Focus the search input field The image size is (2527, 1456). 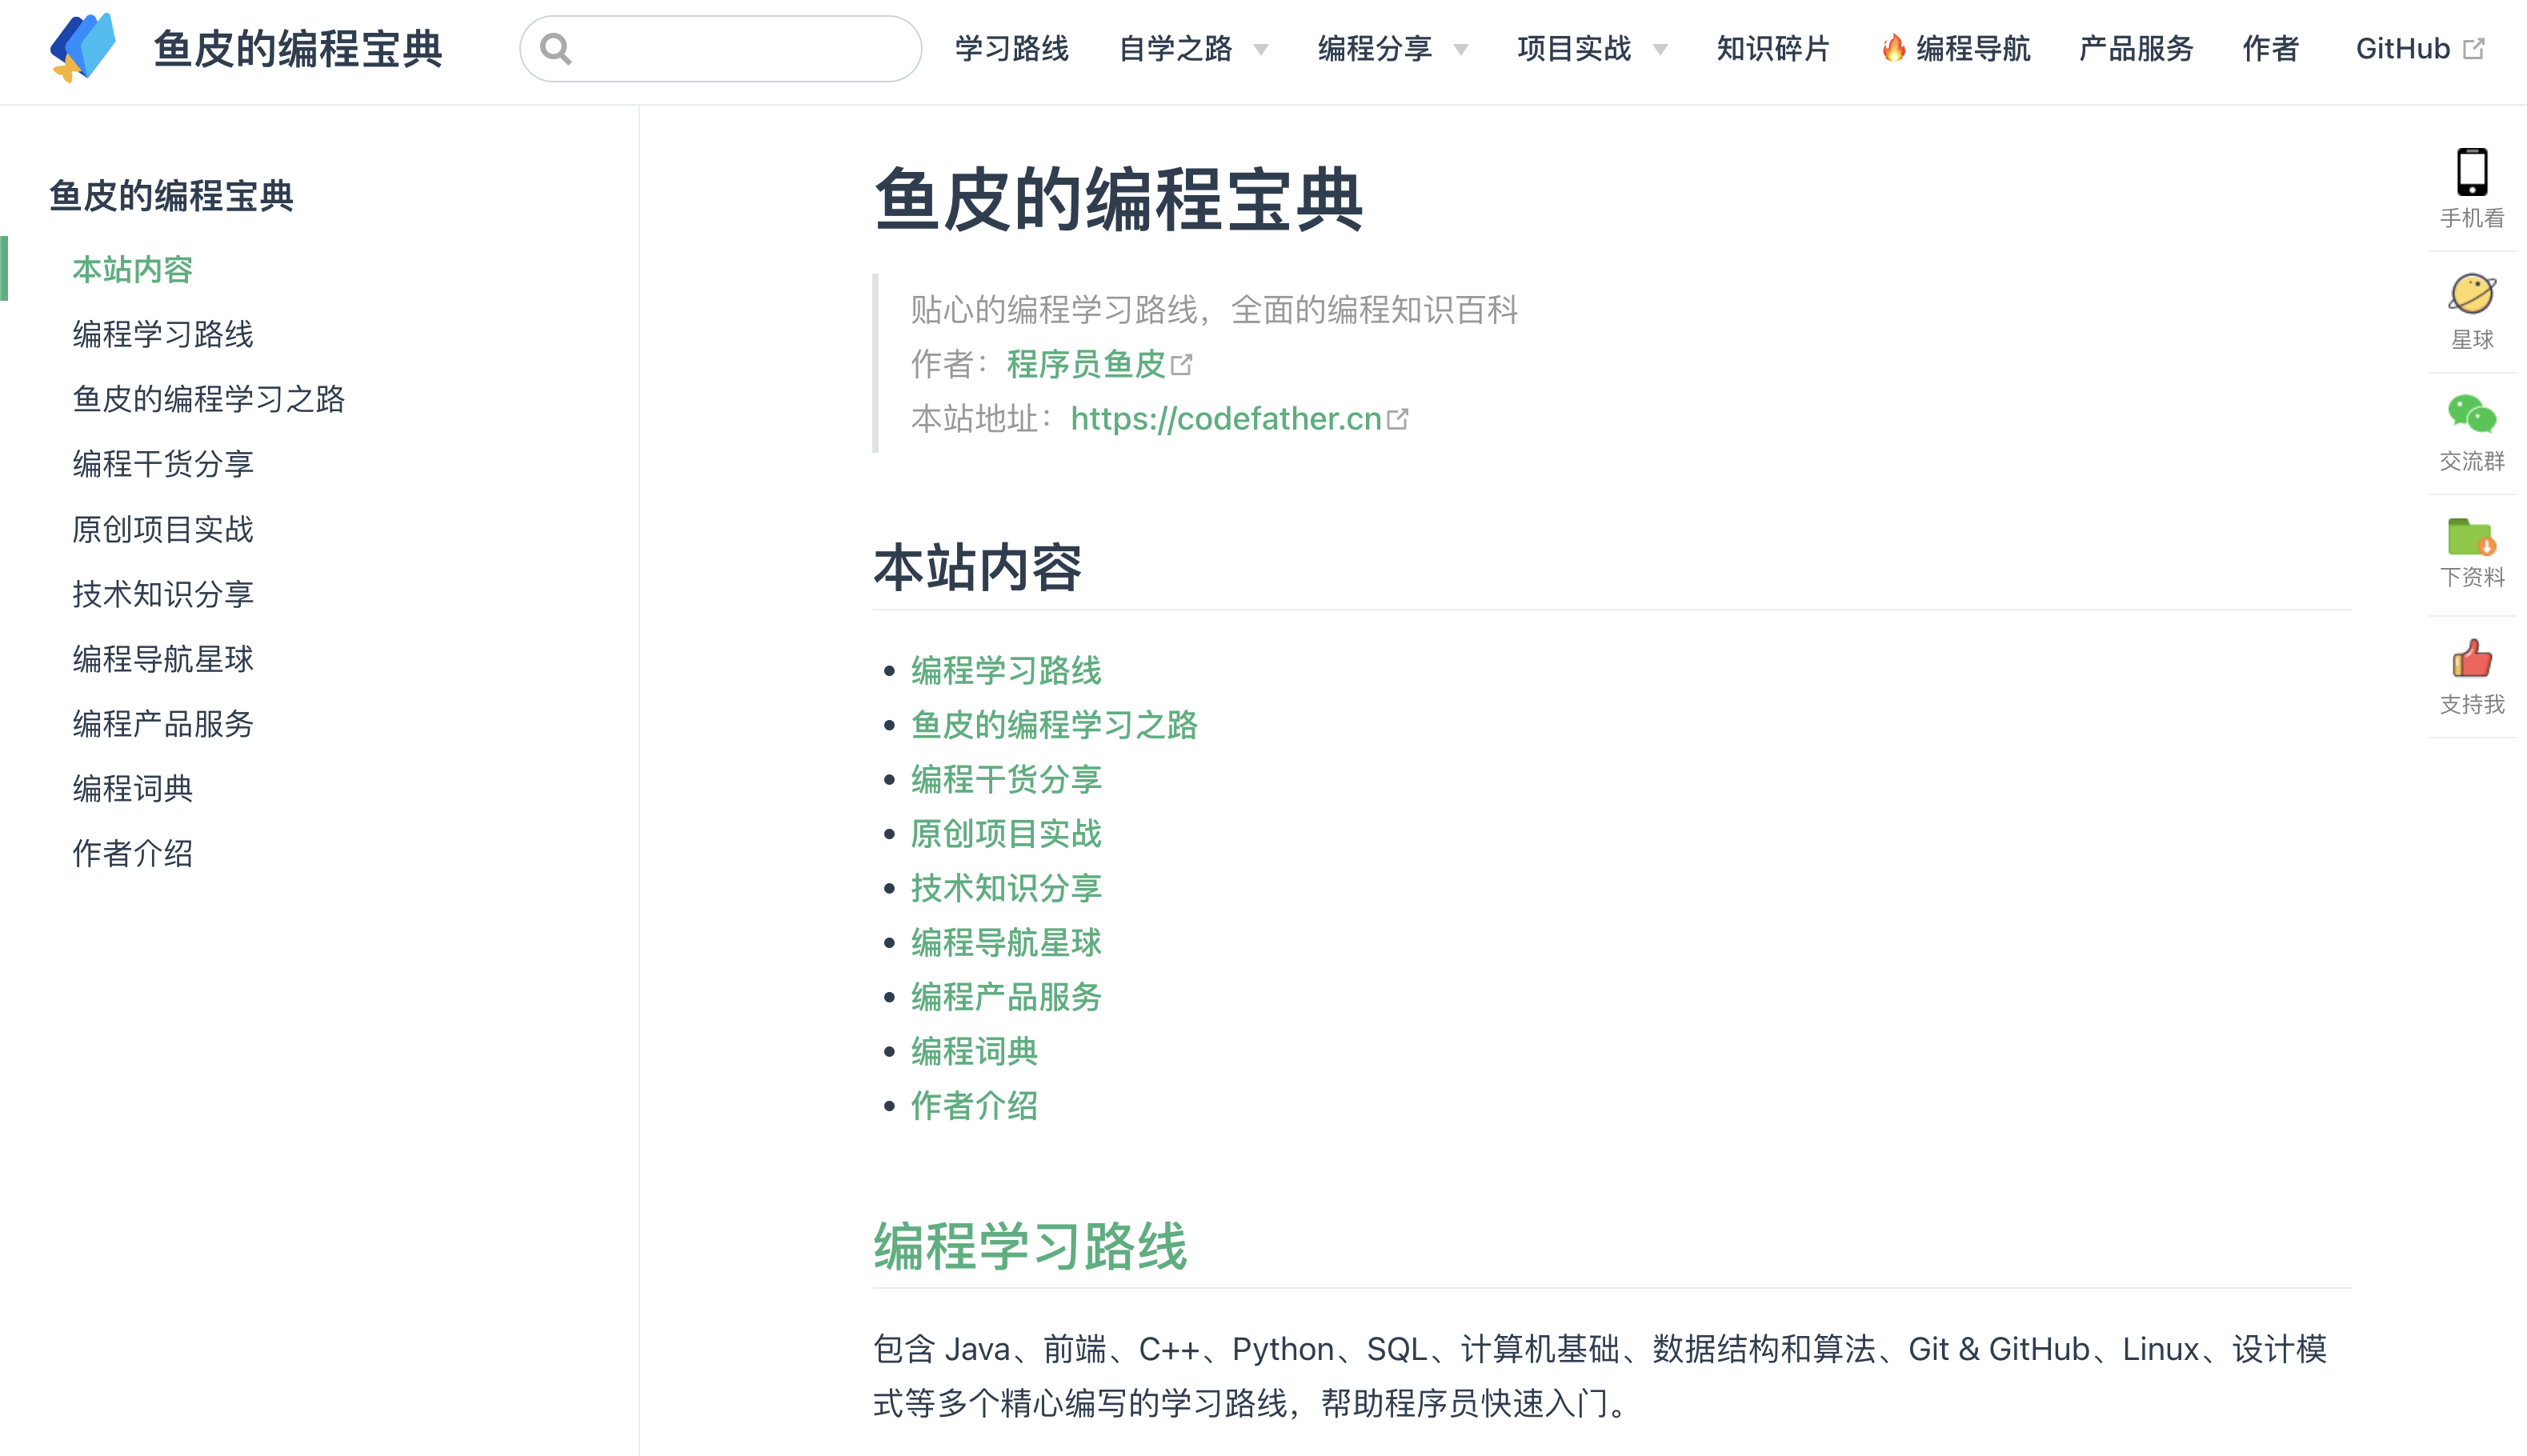[740, 49]
